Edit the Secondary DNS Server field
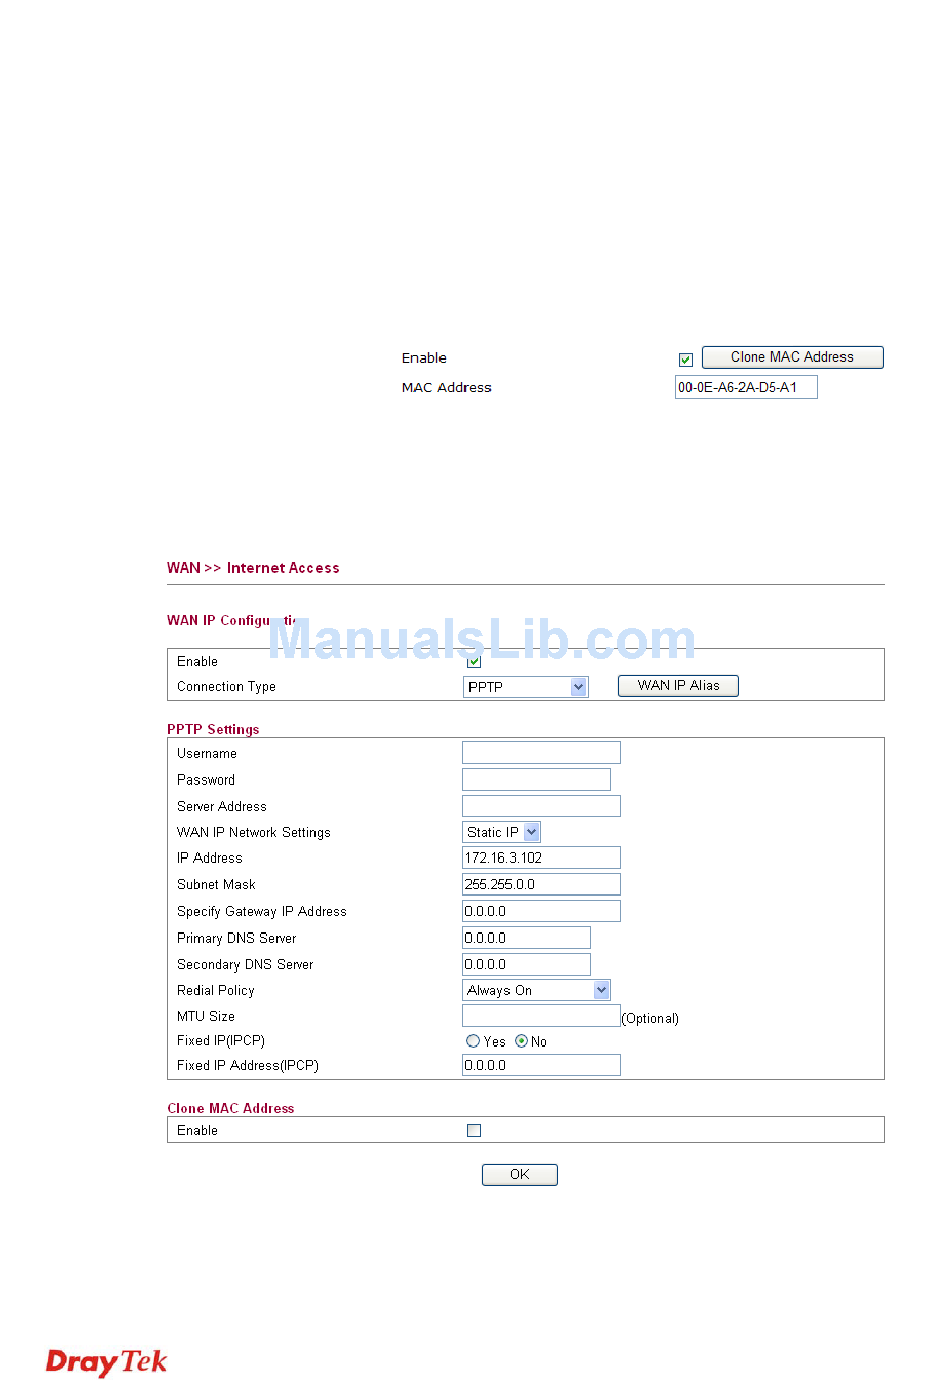This screenshot has height=1387, width=950. (x=526, y=964)
